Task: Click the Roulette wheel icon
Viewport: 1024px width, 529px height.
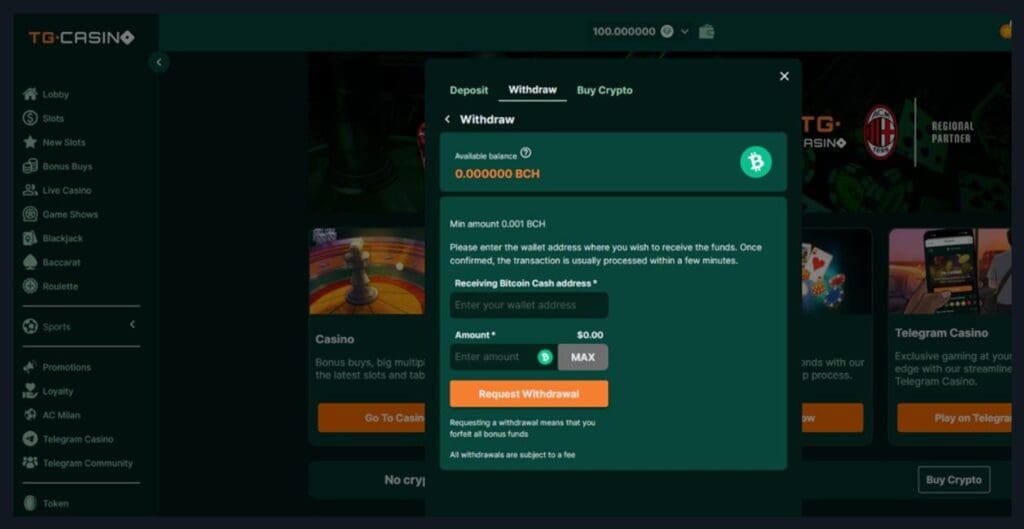Action: 30,286
